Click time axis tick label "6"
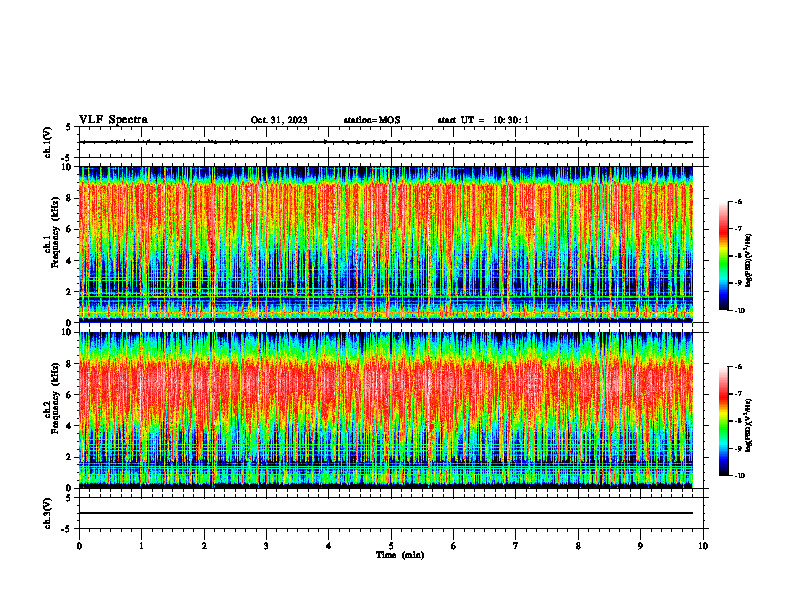The width and height of the screenshot is (792, 612). pos(454,546)
